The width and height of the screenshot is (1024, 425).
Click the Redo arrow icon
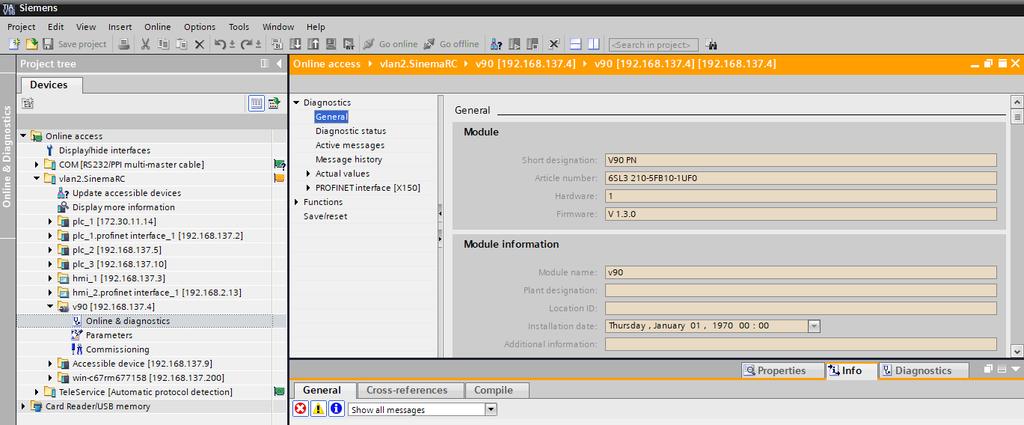pos(247,44)
